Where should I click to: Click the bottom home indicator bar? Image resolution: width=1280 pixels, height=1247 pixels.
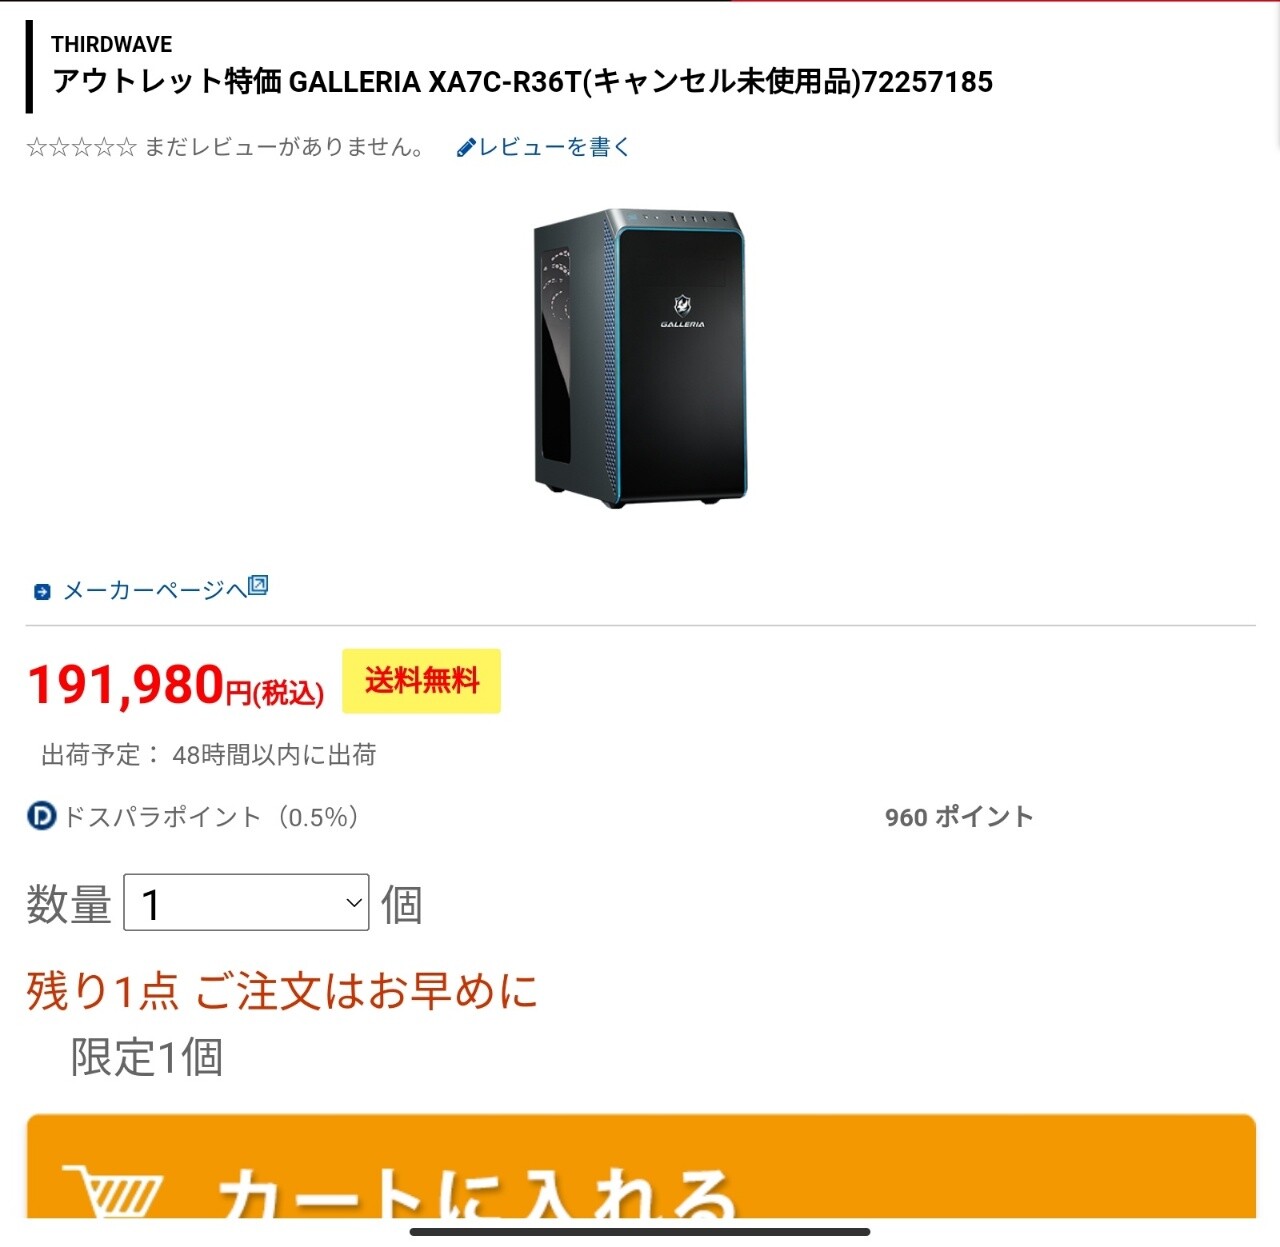[640, 1232]
